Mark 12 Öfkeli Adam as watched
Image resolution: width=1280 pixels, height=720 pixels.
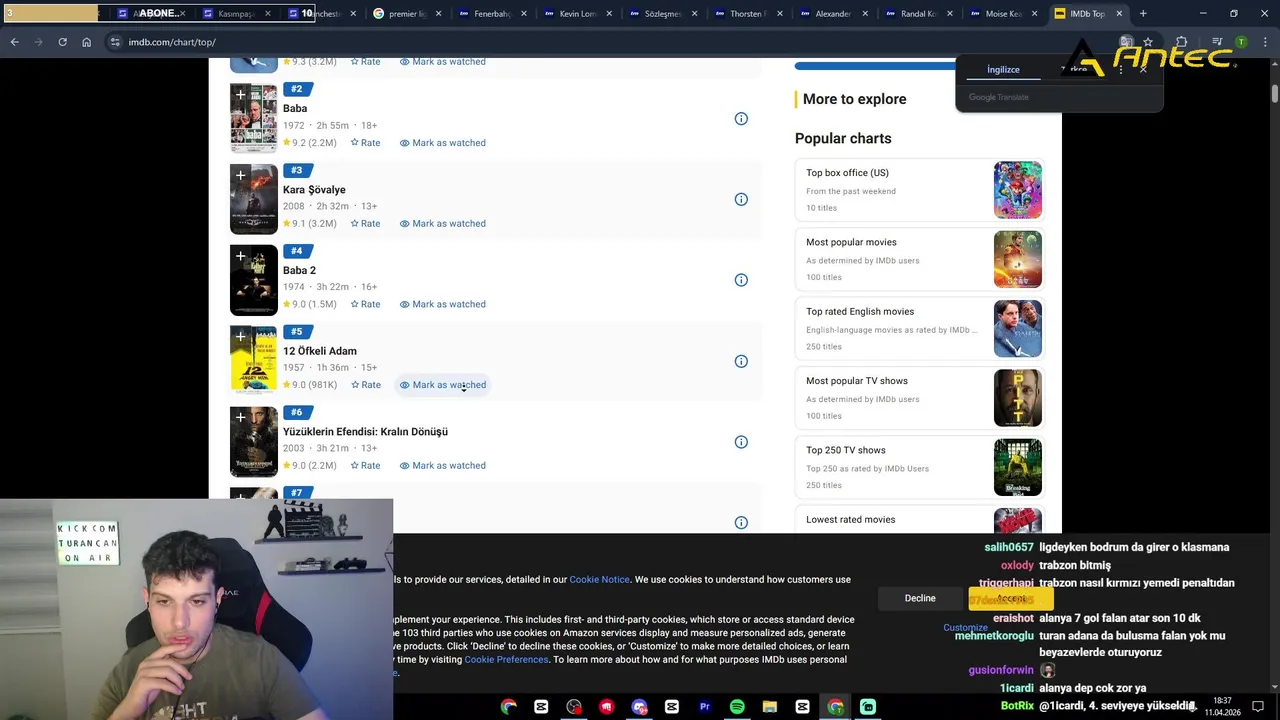pyautogui.click(x=443, y=385)
